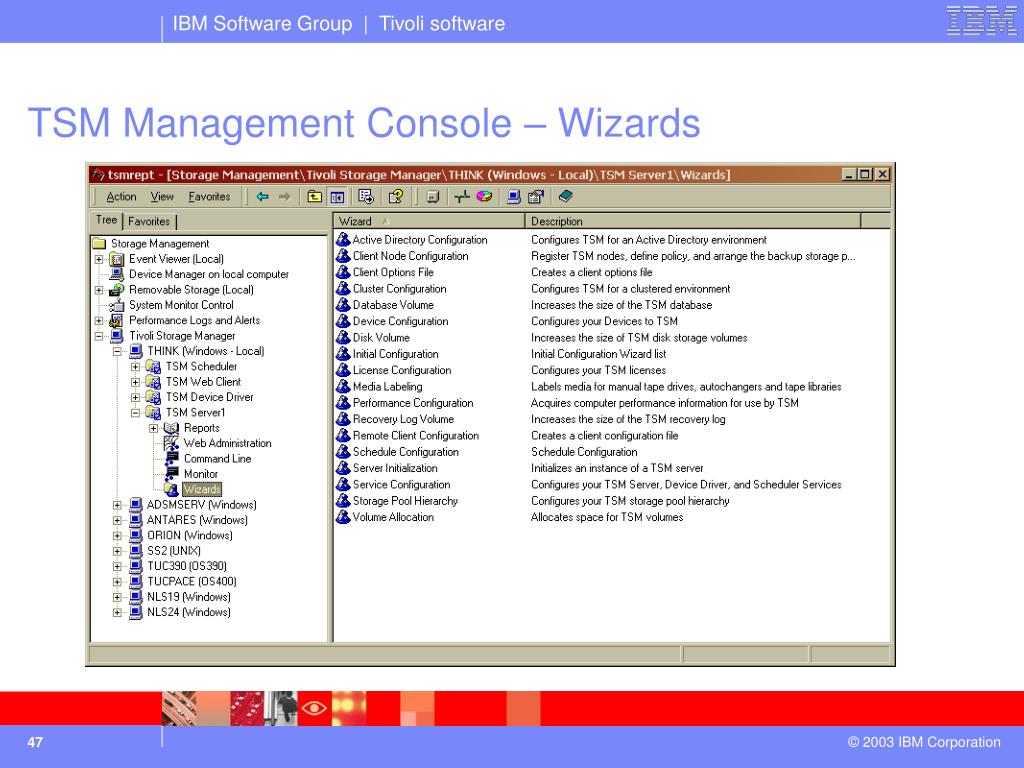The width and height of the screenshot is (1024, 768).
Task: Click the Export List toolbar icon
Action: click(366, 197)
